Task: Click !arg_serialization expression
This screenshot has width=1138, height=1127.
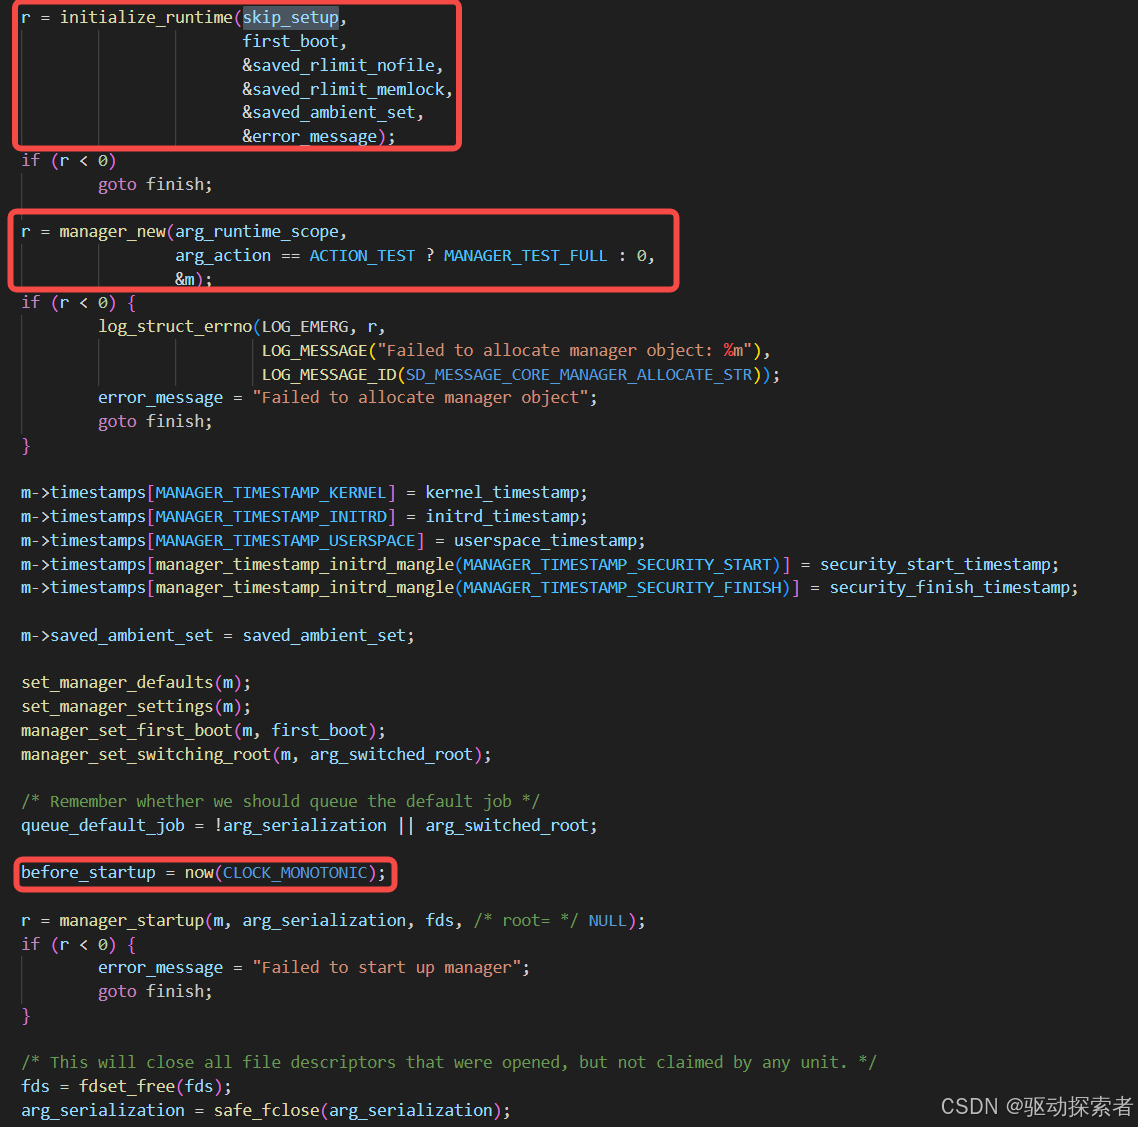Action: [300, 826]
